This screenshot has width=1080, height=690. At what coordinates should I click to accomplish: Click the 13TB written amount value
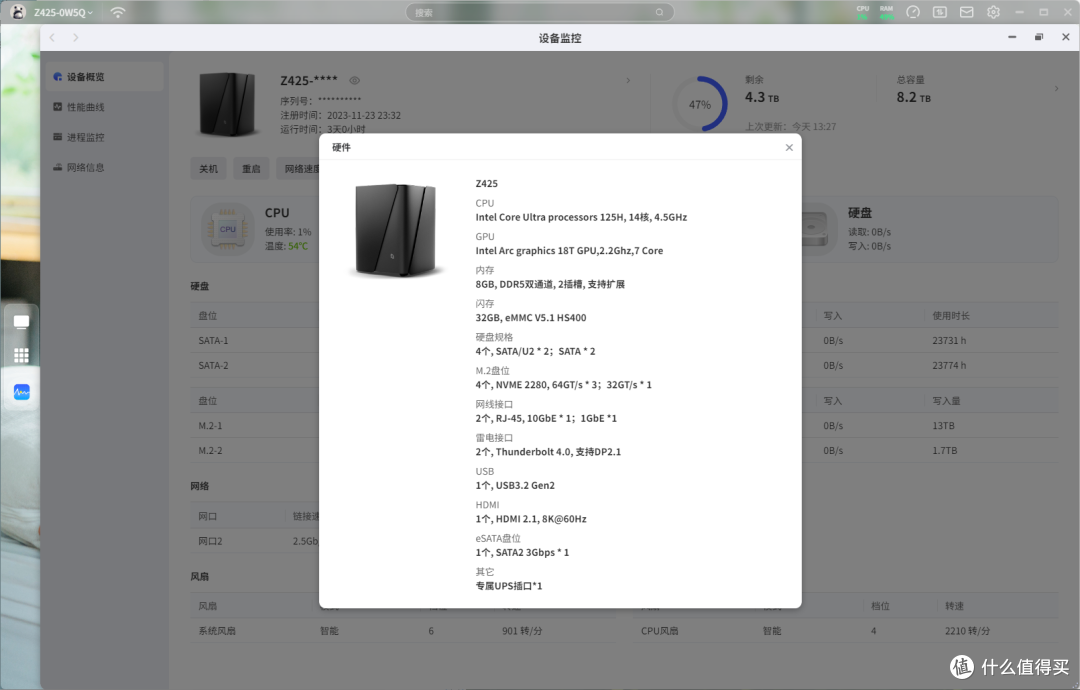point(944,426)
